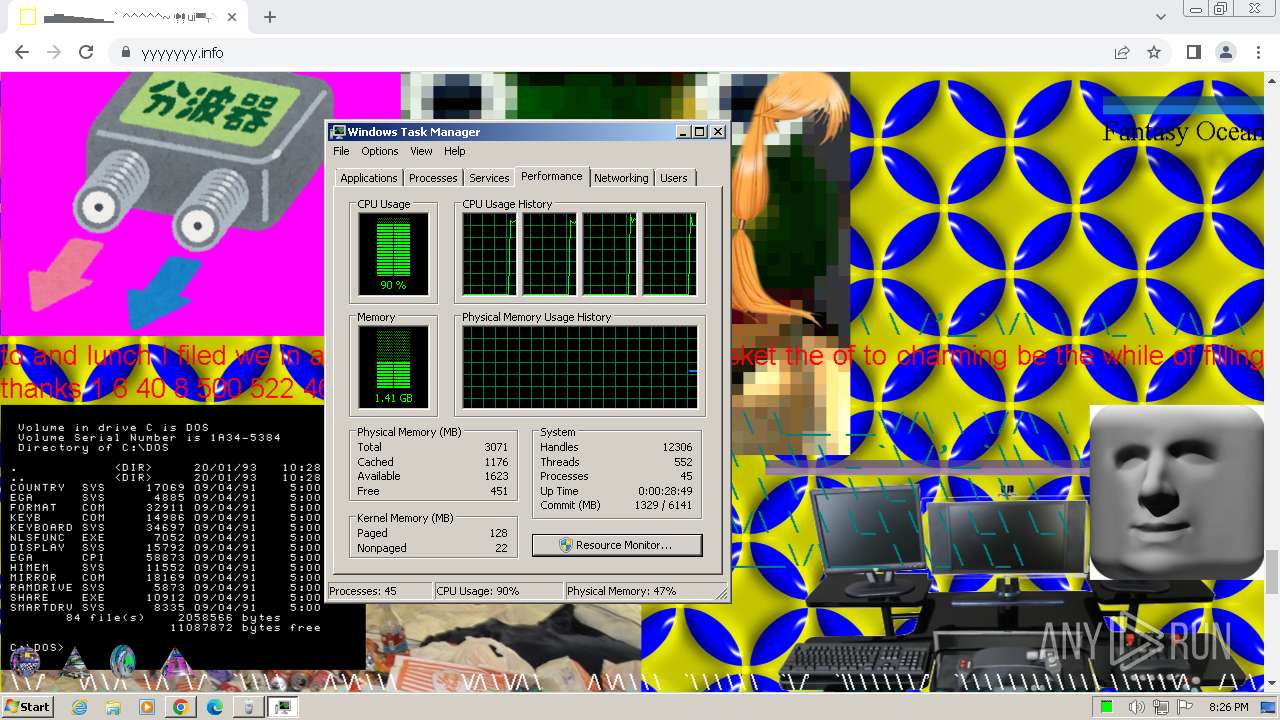This screenshot has width=1280, height=720.
Task: Switch to the Services tab
Action: click(x=489, y=178)
